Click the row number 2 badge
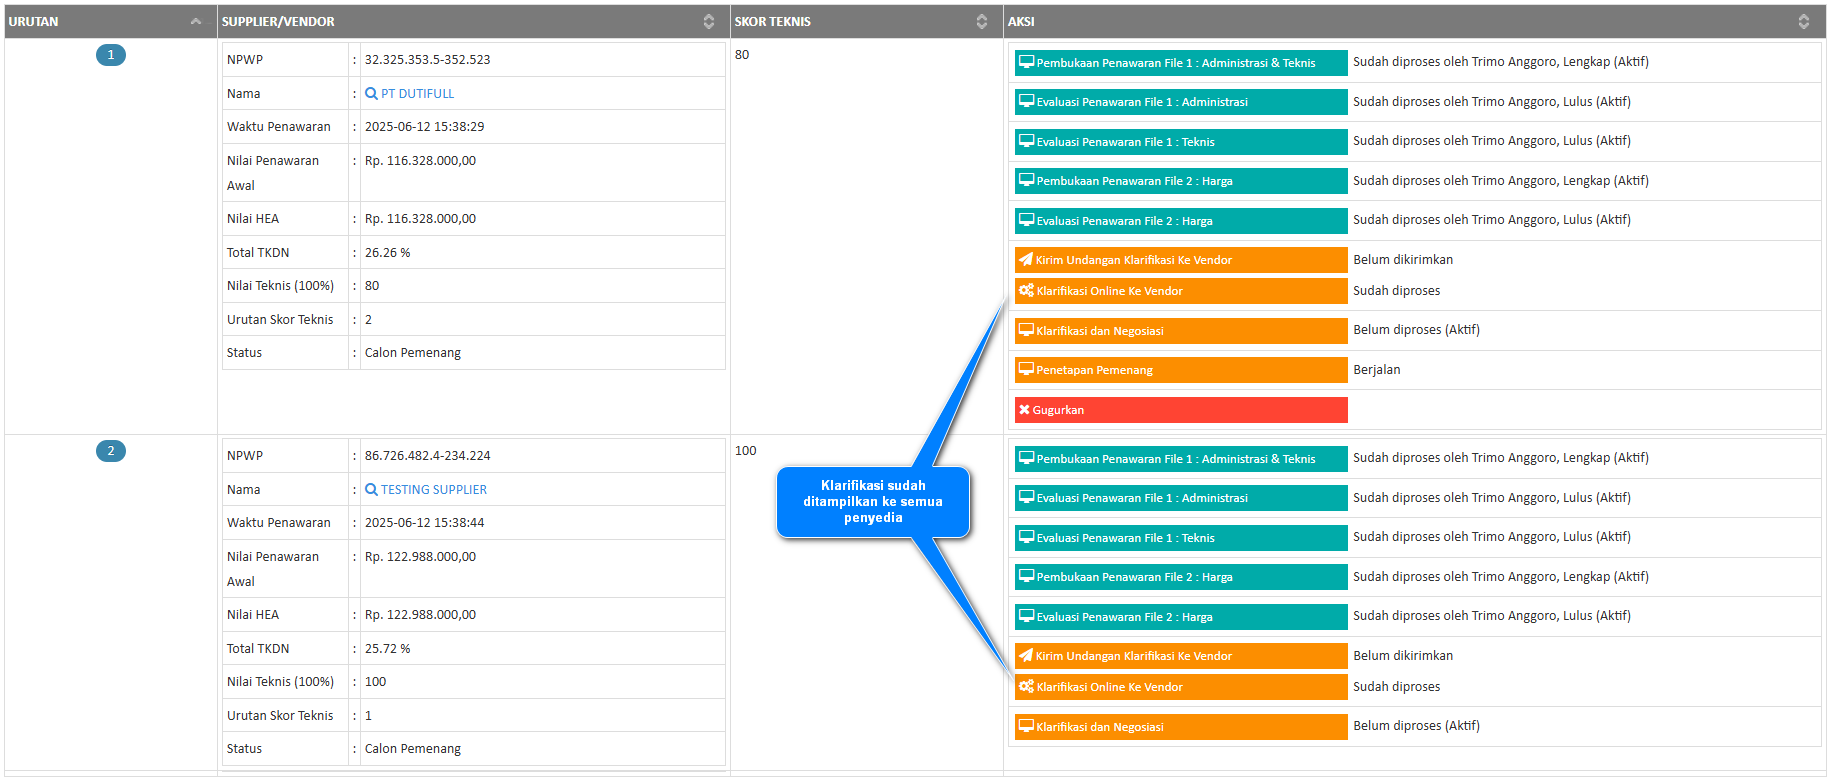Image resolution: width=1832 pixels, height=783 pixels. pos(111,451)
